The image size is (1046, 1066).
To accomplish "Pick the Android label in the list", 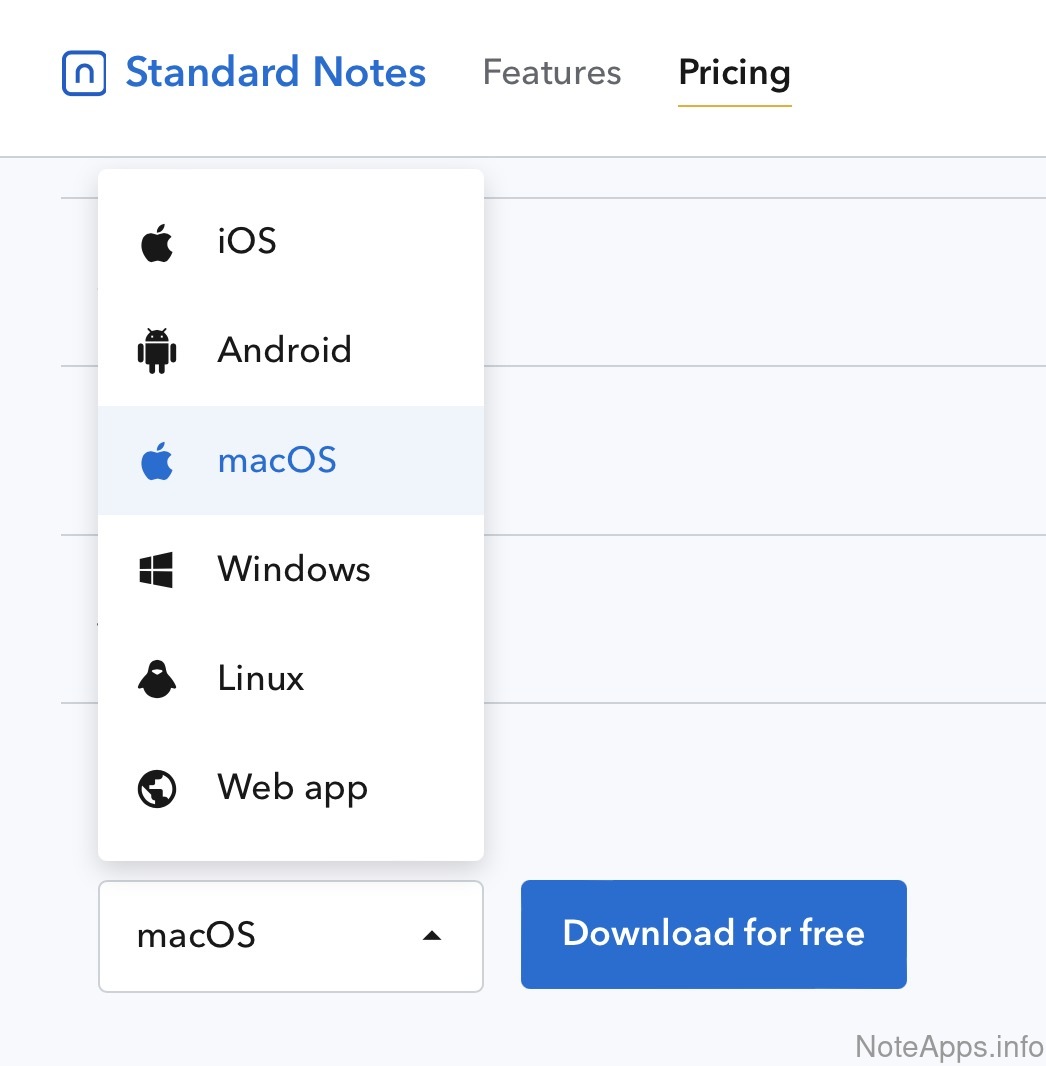I will 285,350.
